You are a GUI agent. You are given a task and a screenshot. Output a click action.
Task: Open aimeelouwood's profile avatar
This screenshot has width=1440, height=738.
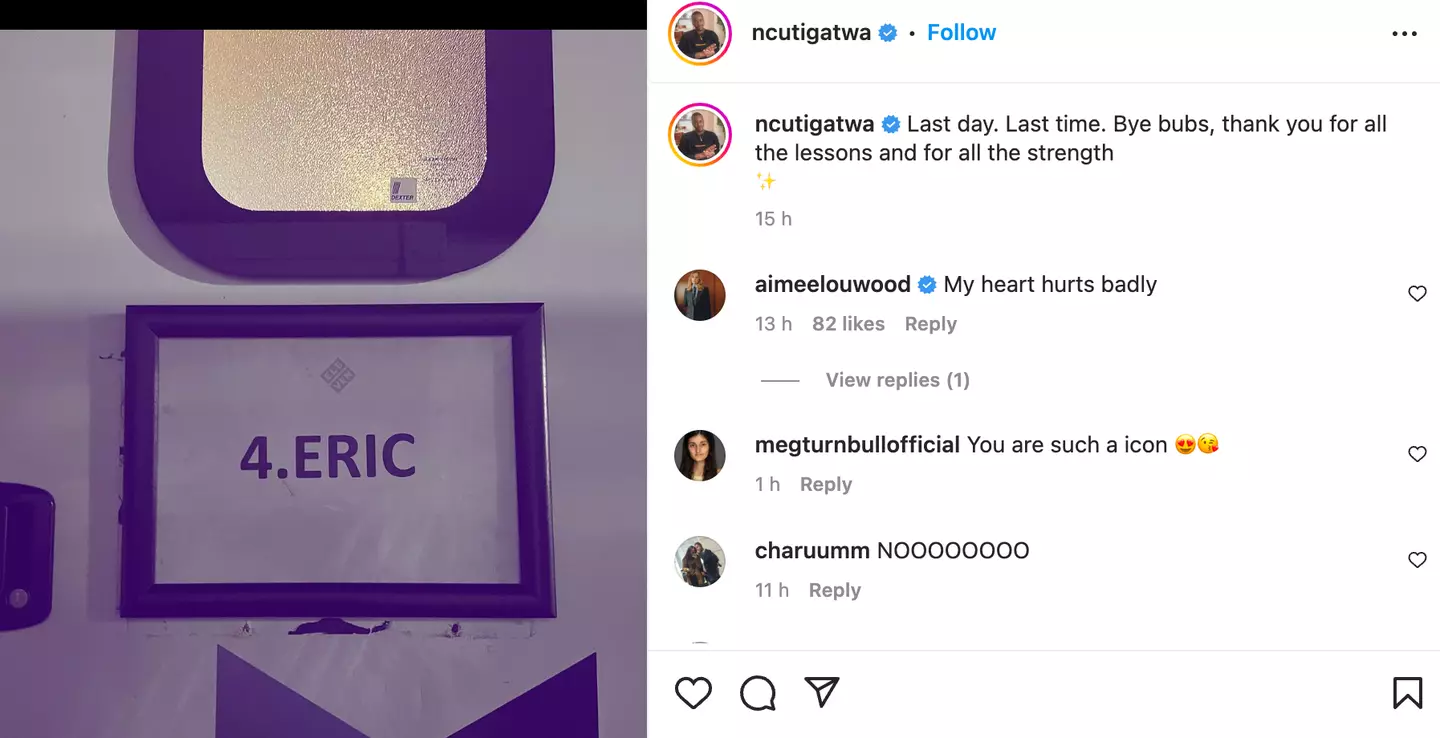699,295
